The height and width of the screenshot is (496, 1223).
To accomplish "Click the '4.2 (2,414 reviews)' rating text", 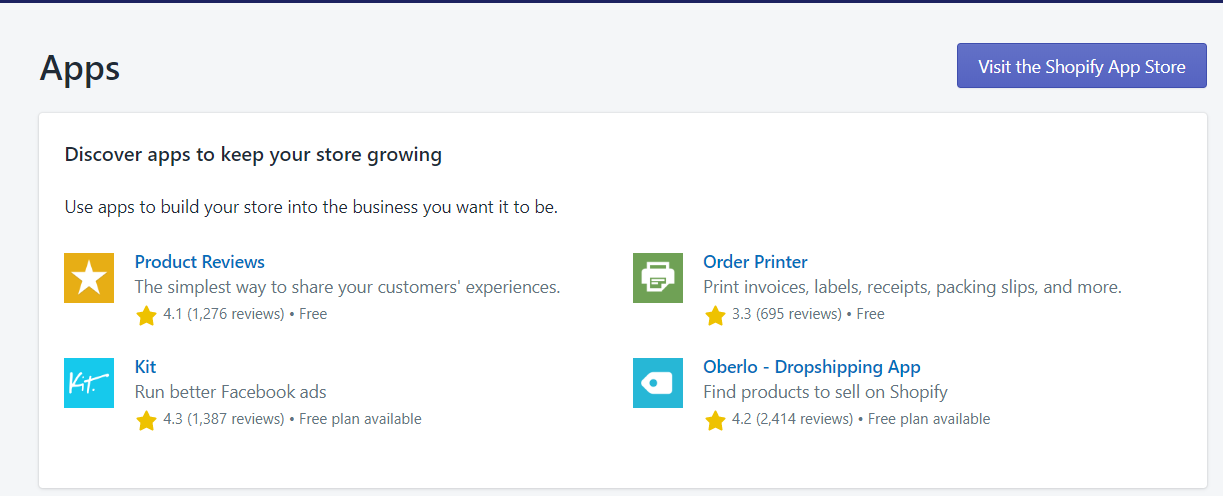I will (793, 419).
